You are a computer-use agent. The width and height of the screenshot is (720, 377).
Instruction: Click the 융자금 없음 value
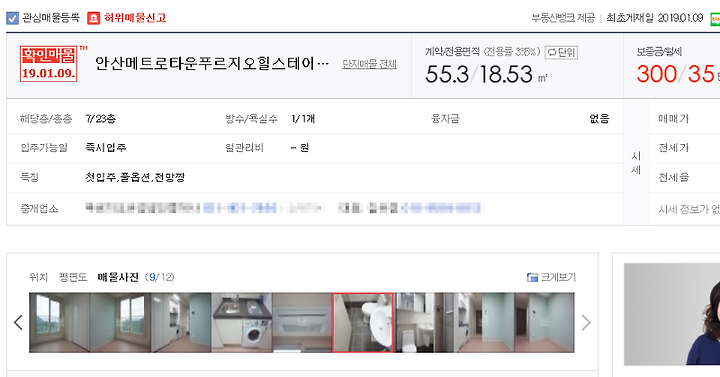click(599, 119)
